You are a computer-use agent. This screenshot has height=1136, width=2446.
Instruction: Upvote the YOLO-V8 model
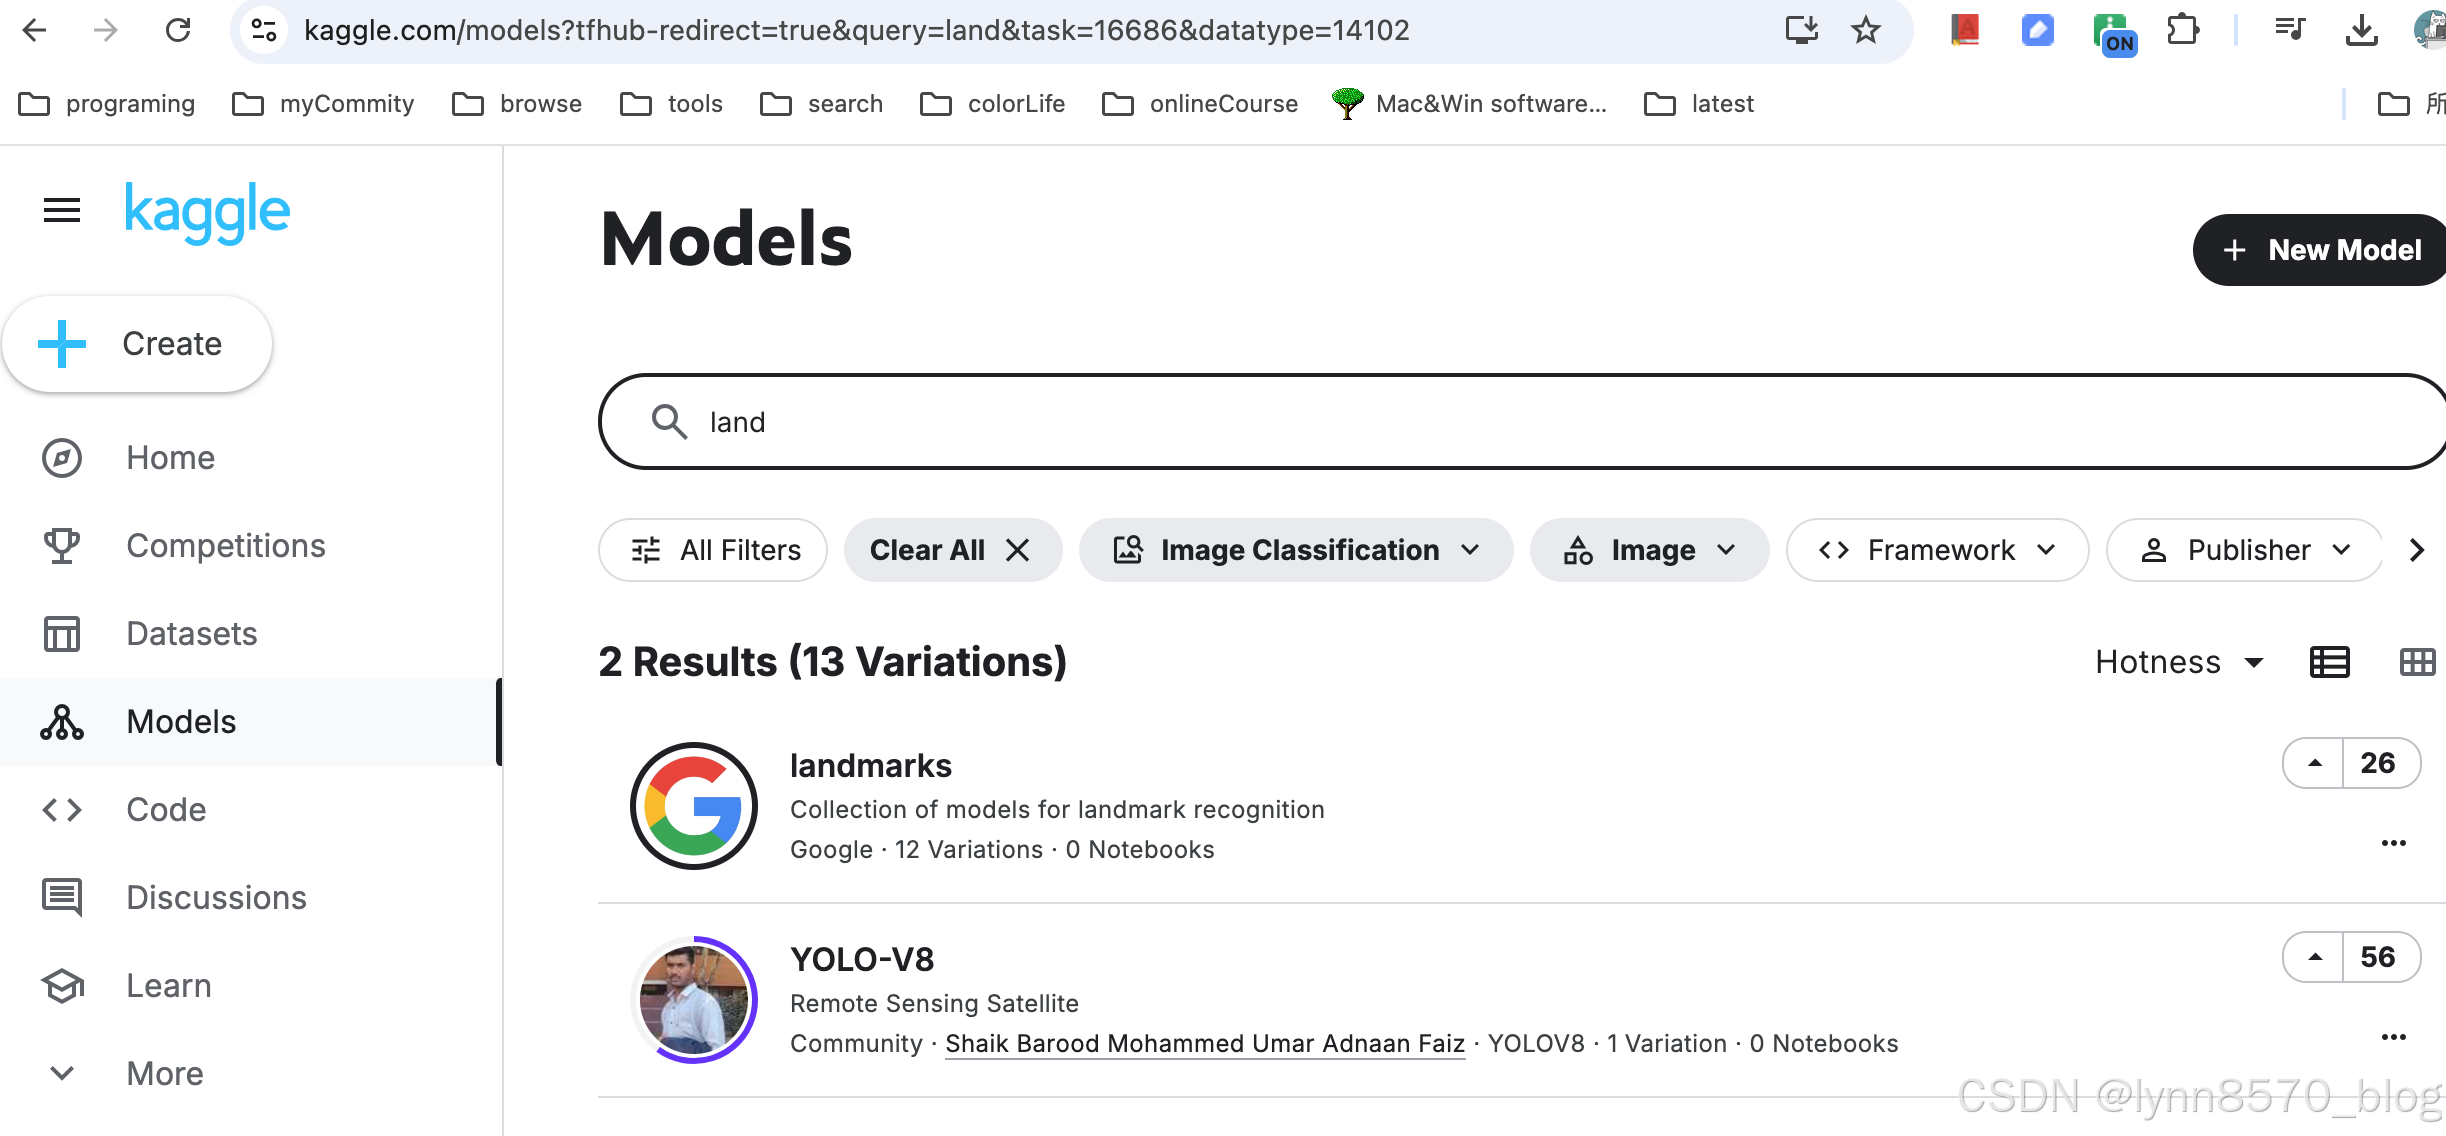(x=2314, y=957)
